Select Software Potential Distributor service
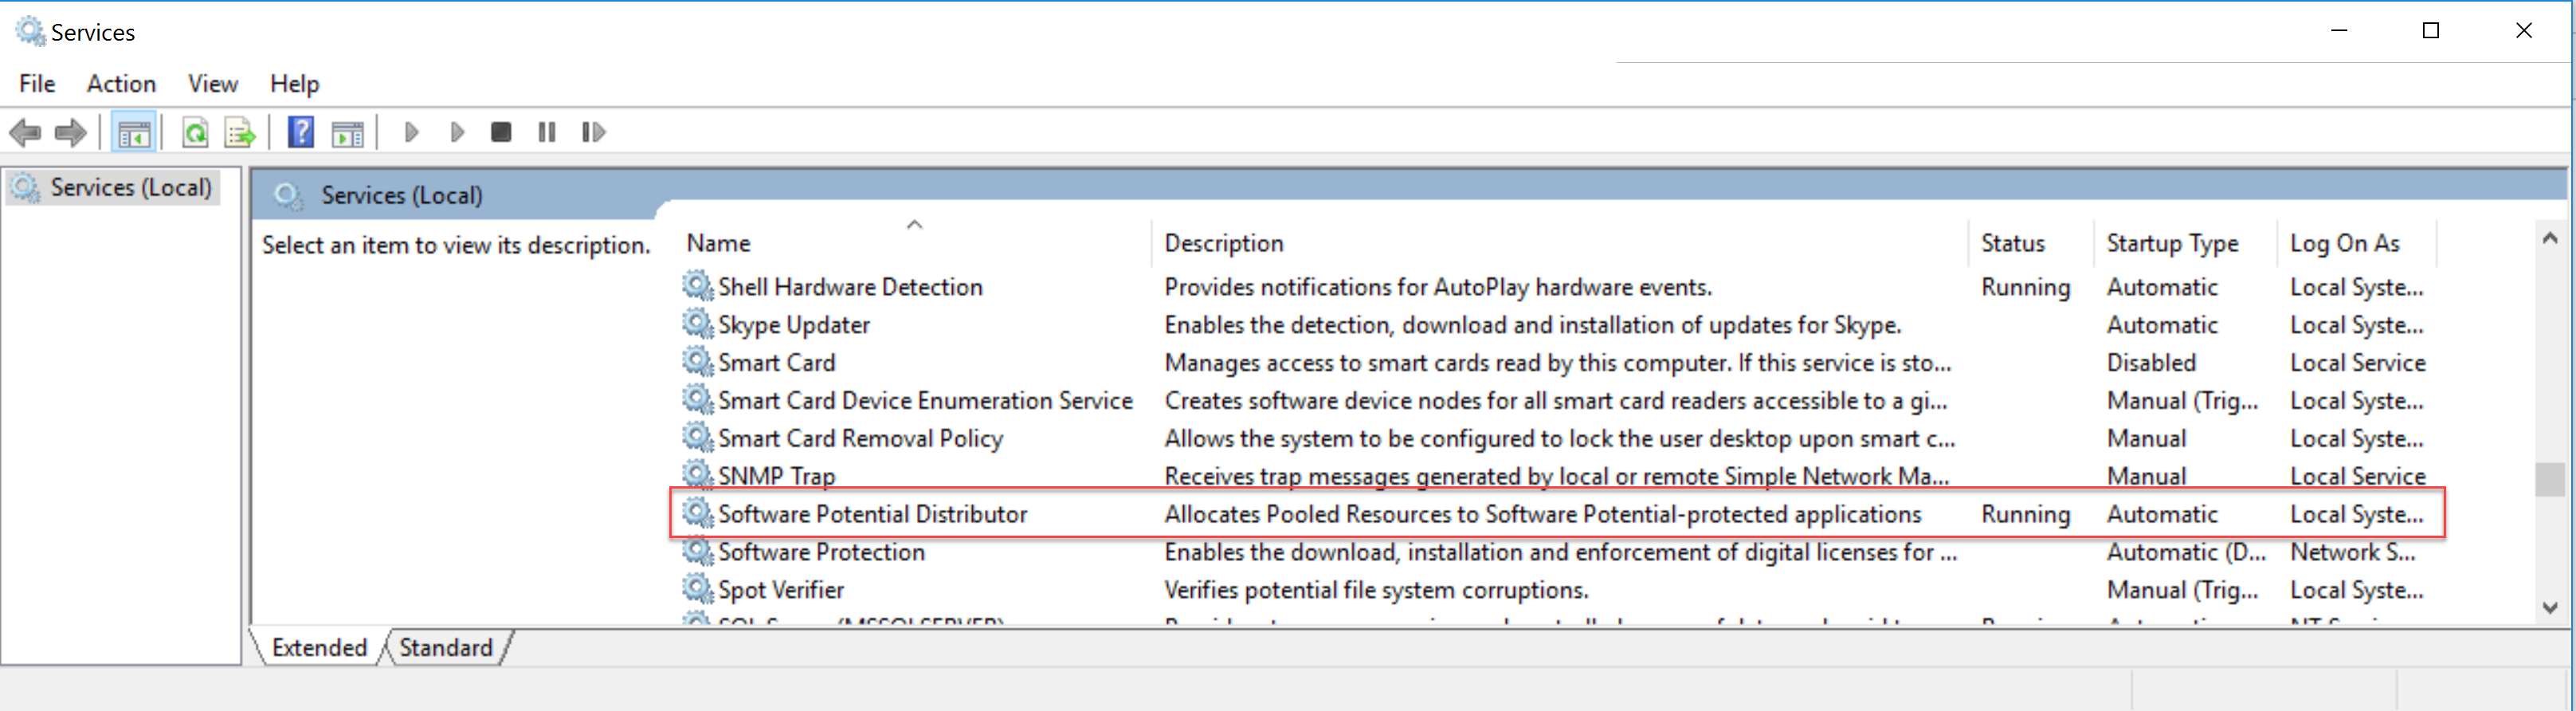This screenshot has height=711, width=2576. pos(872,514)
